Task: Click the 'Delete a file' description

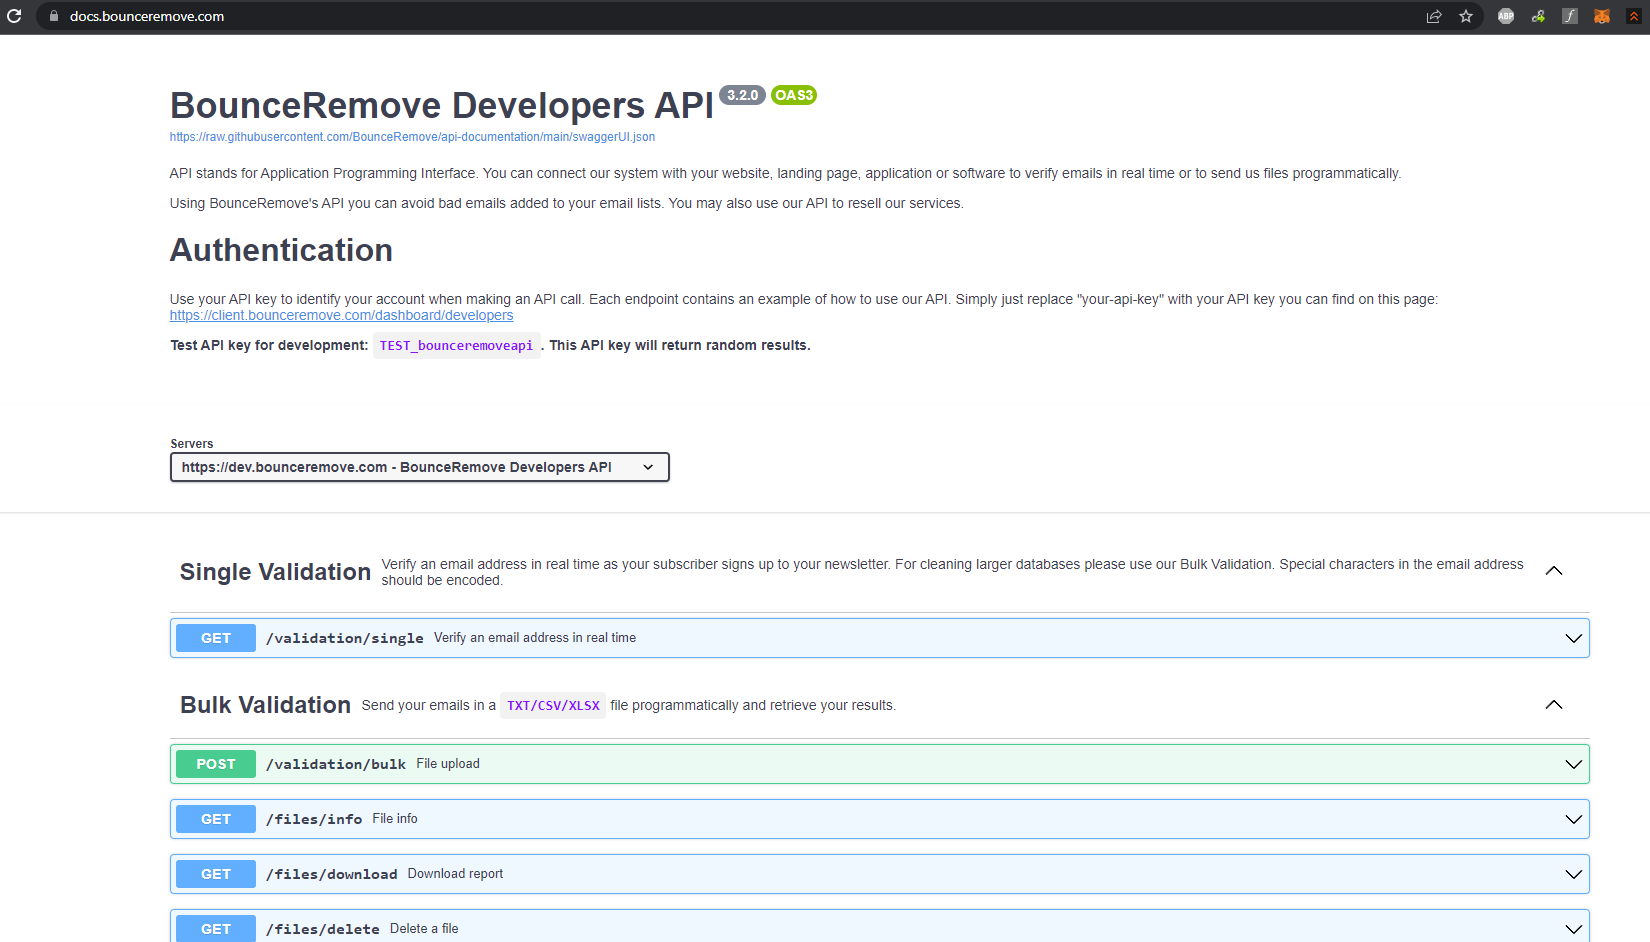Action: point(424,929)
